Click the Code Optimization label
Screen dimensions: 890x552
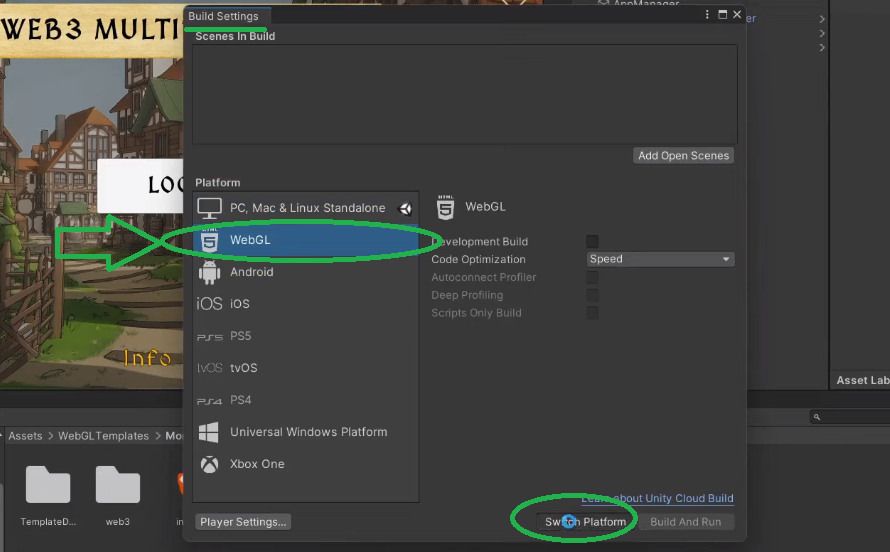pos(478,259)
